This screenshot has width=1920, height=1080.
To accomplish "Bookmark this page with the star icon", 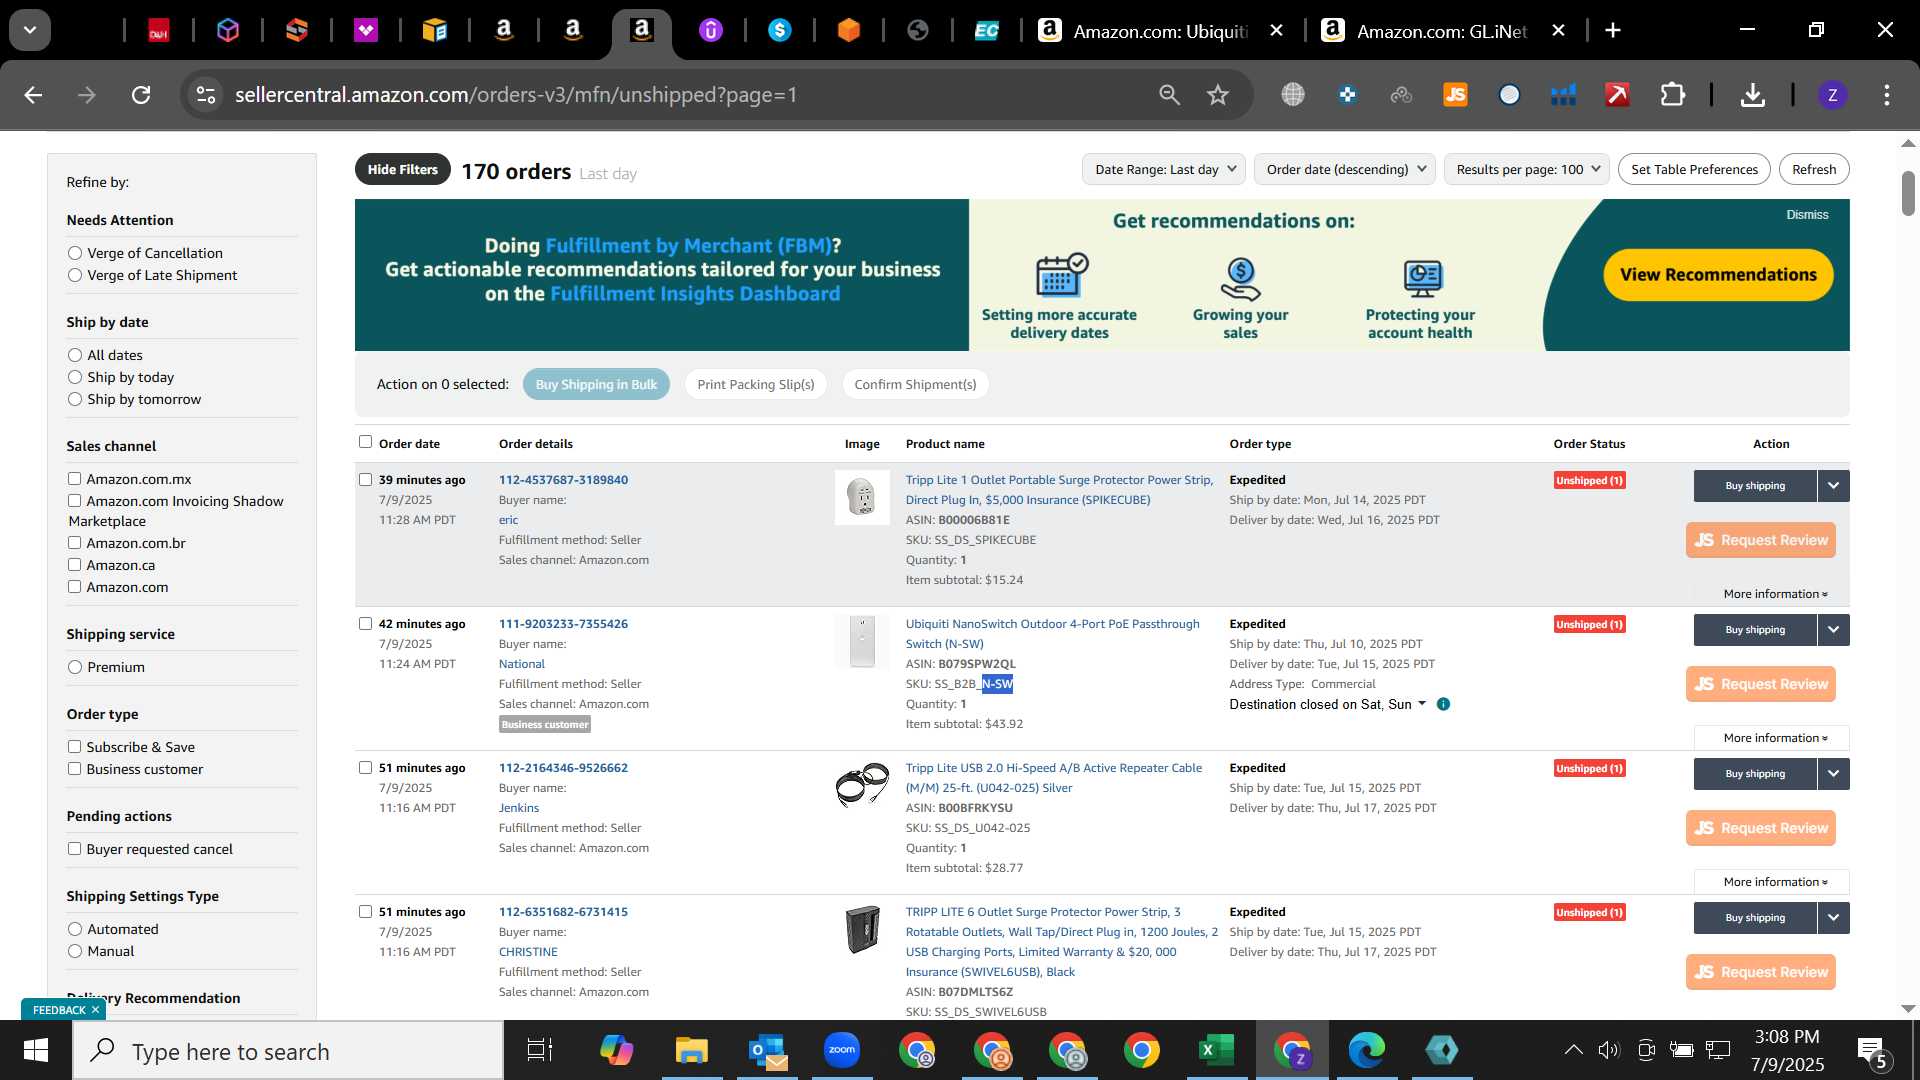I will point(1217,95).
